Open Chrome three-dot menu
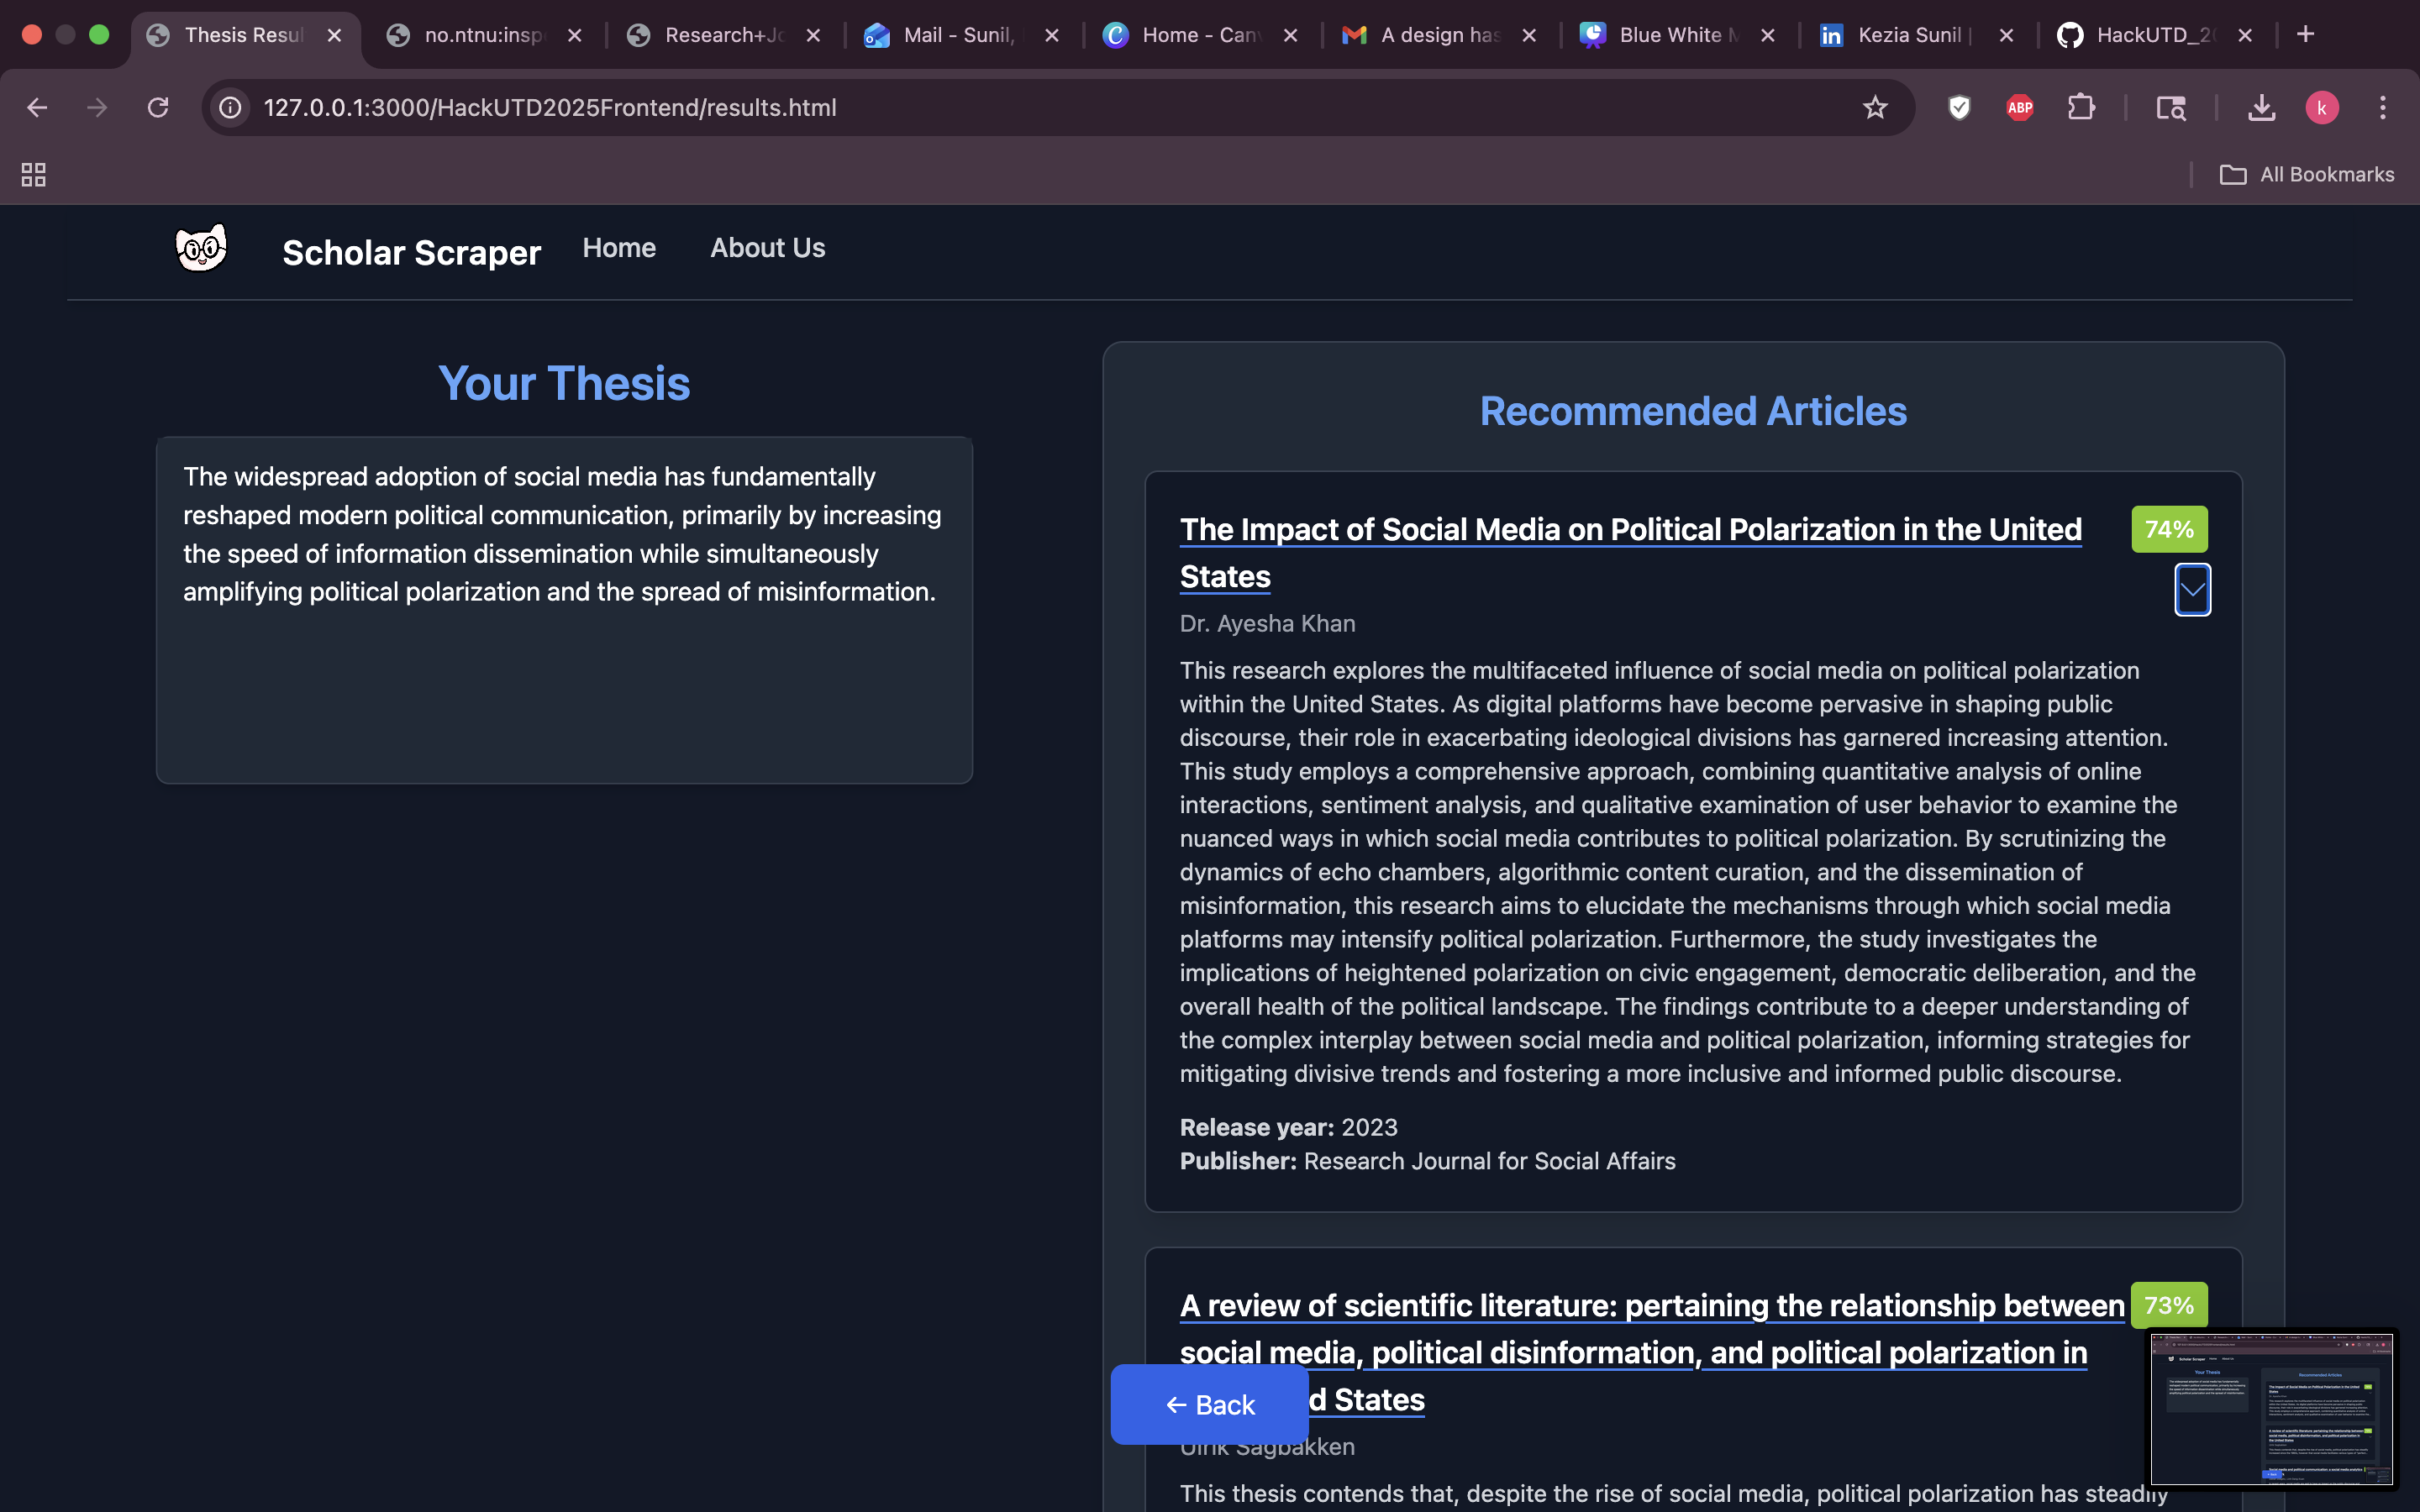This screenshot has height=1512, width=2420. [2383, 107]
